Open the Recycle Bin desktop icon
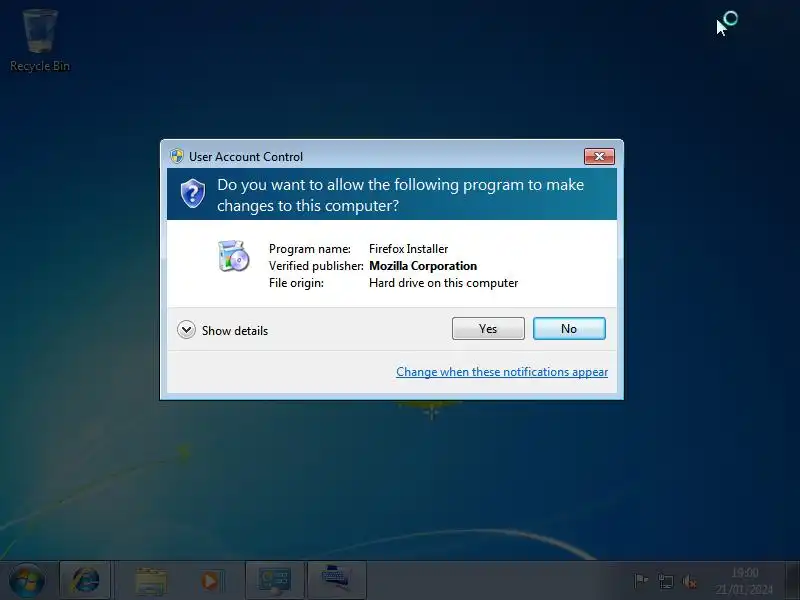Screen dimensions: 800x600 click(40, 41)
